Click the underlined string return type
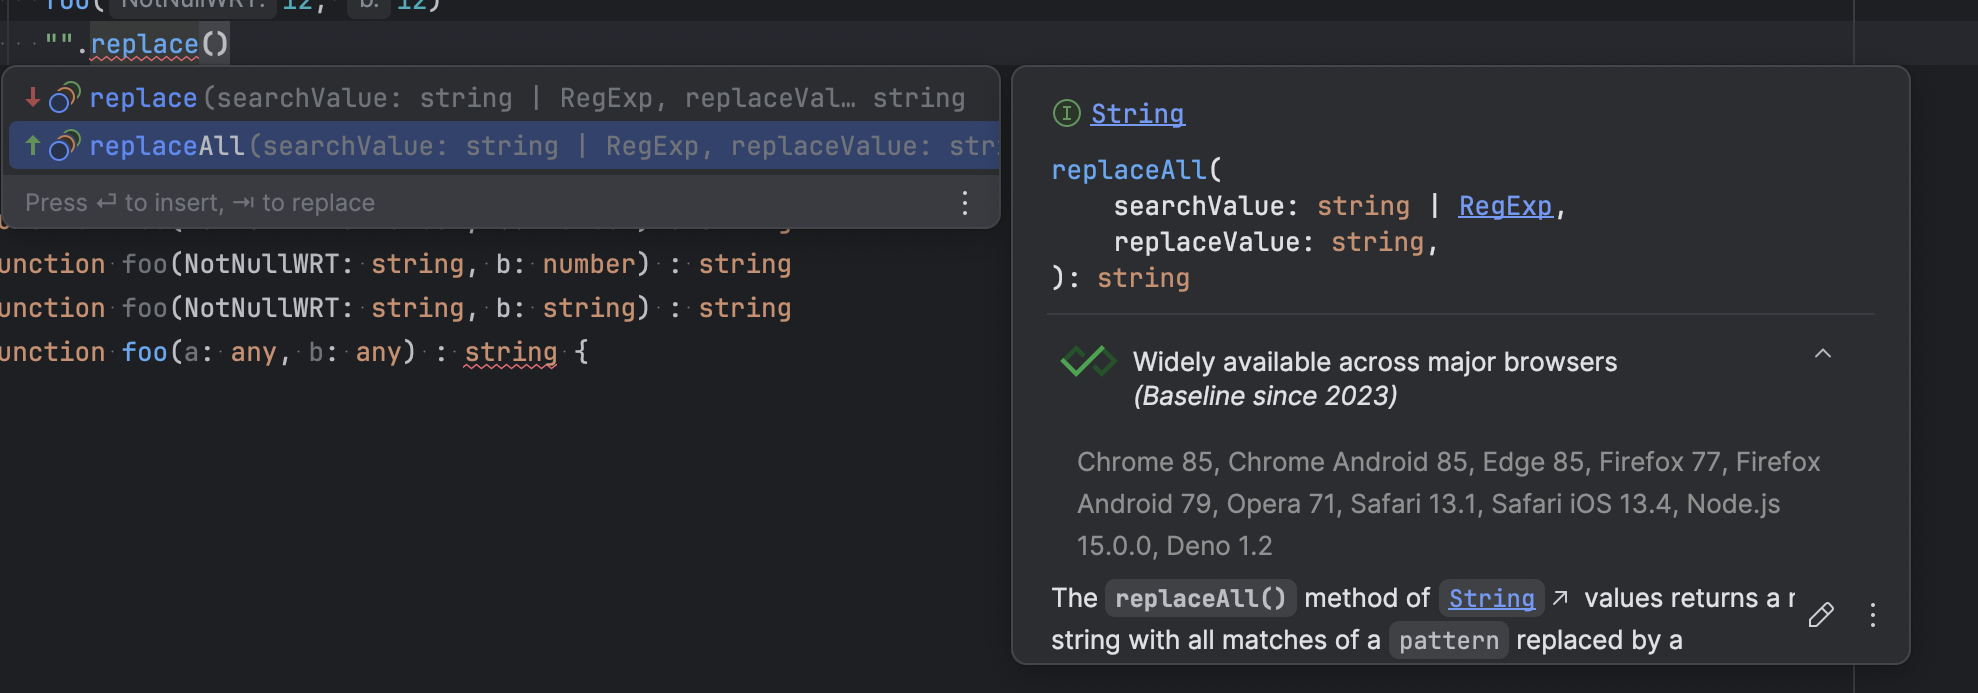Viewport: 1978px width, 693px height. click(510, 352)
